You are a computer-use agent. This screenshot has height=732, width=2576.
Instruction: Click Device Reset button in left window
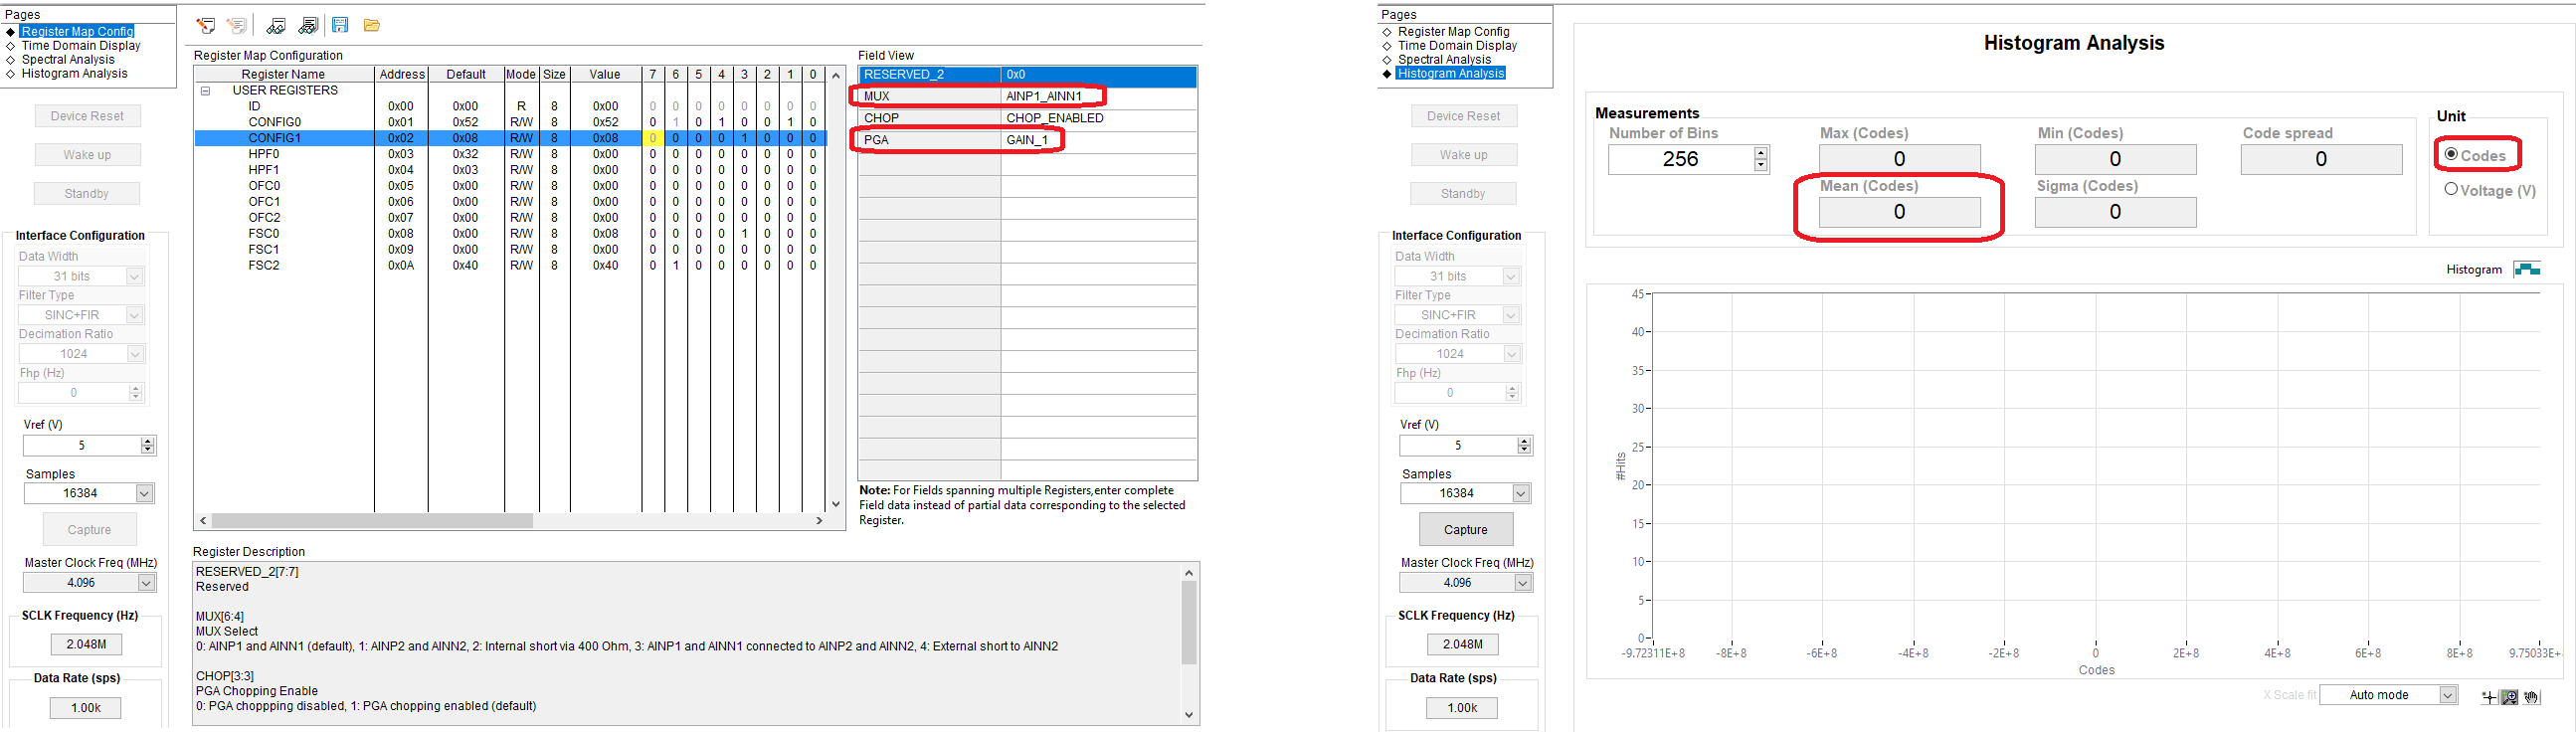[87, 116]
